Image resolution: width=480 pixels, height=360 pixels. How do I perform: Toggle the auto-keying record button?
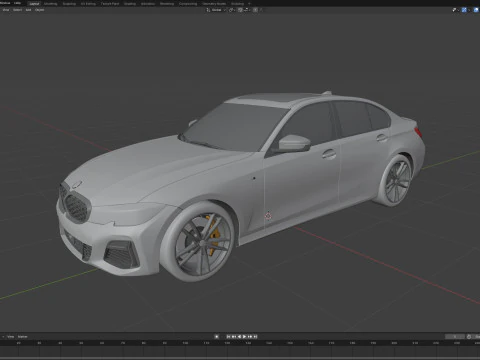(217, 337)
